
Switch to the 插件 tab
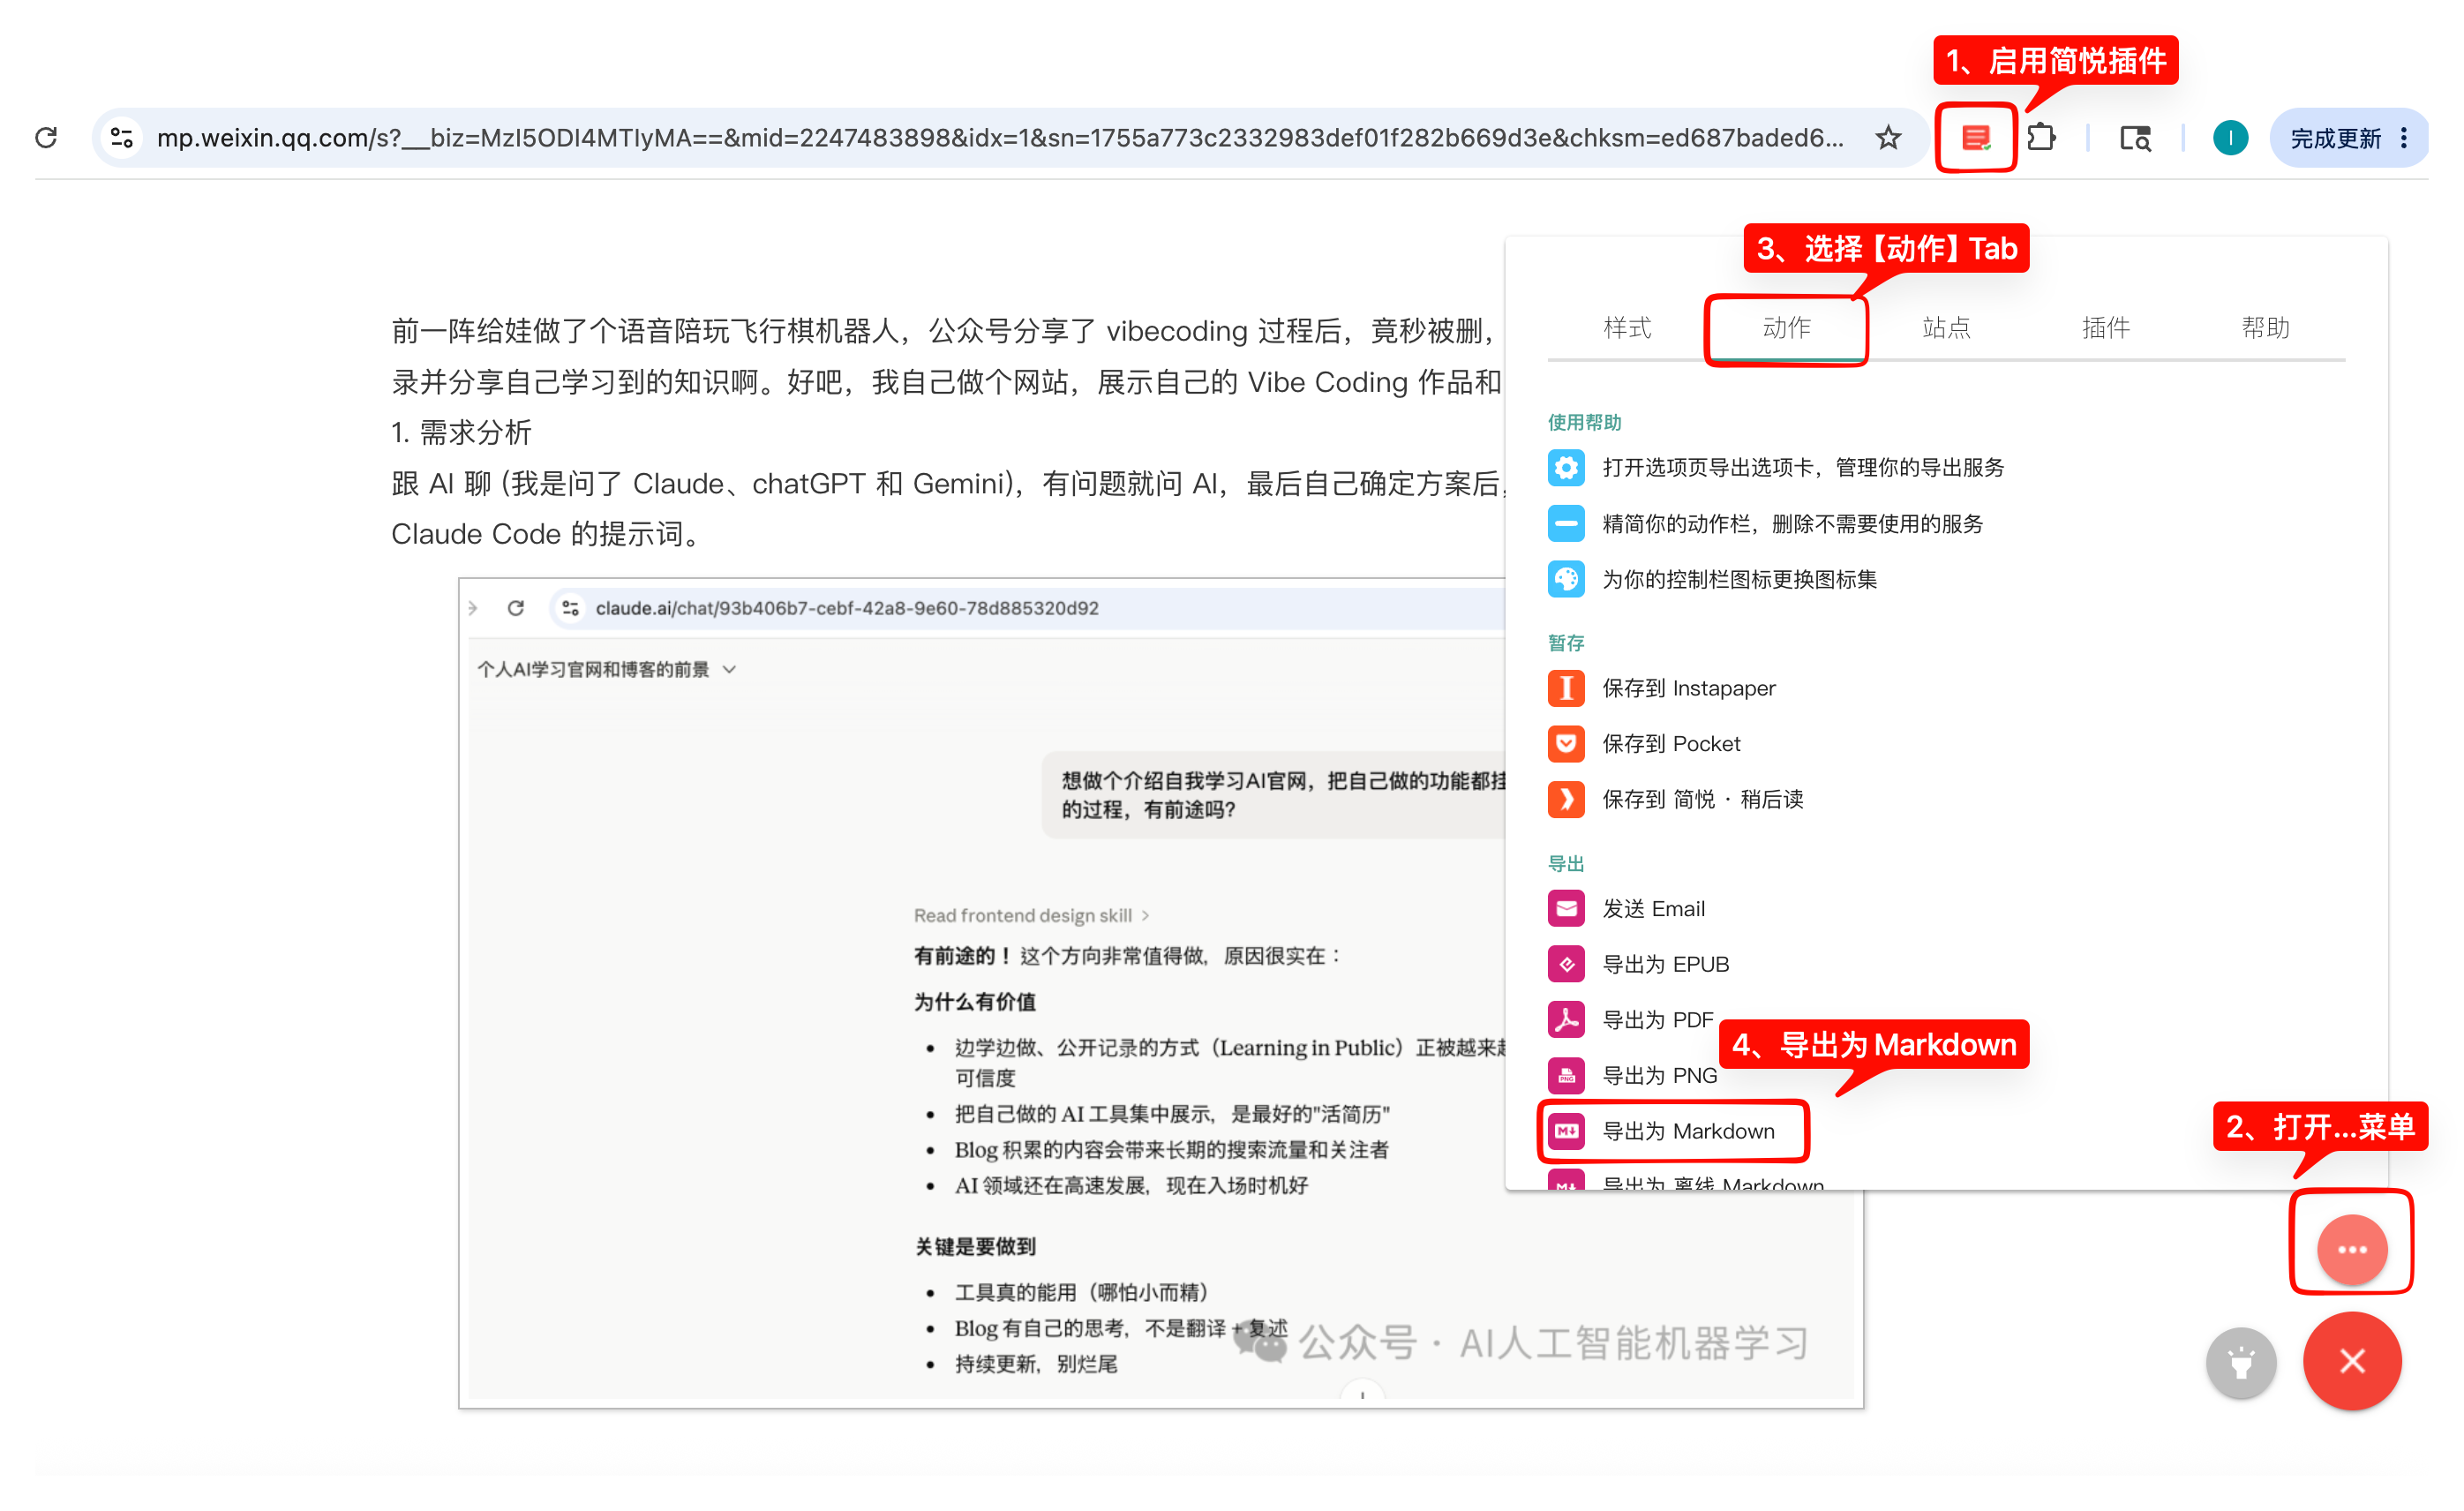tap(2106, 327)
